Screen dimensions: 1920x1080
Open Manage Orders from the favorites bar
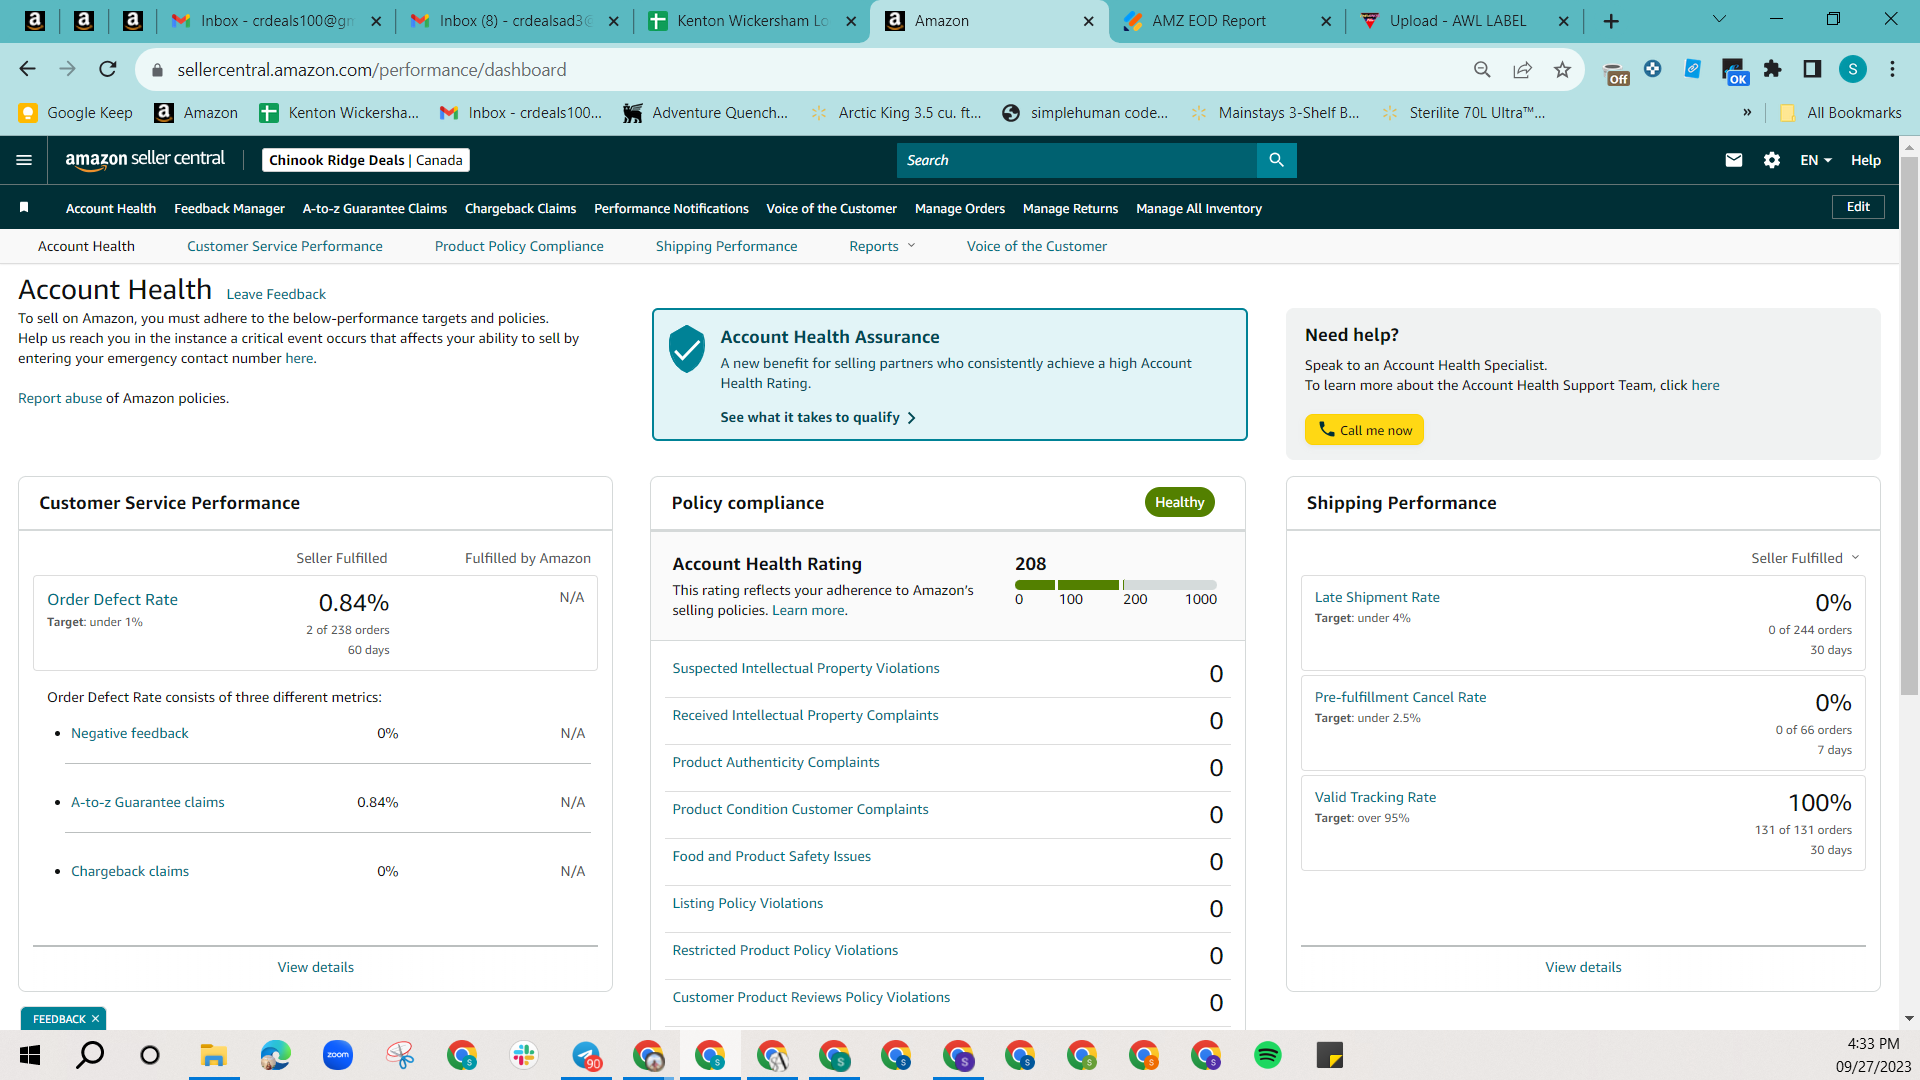pos(960,208)
